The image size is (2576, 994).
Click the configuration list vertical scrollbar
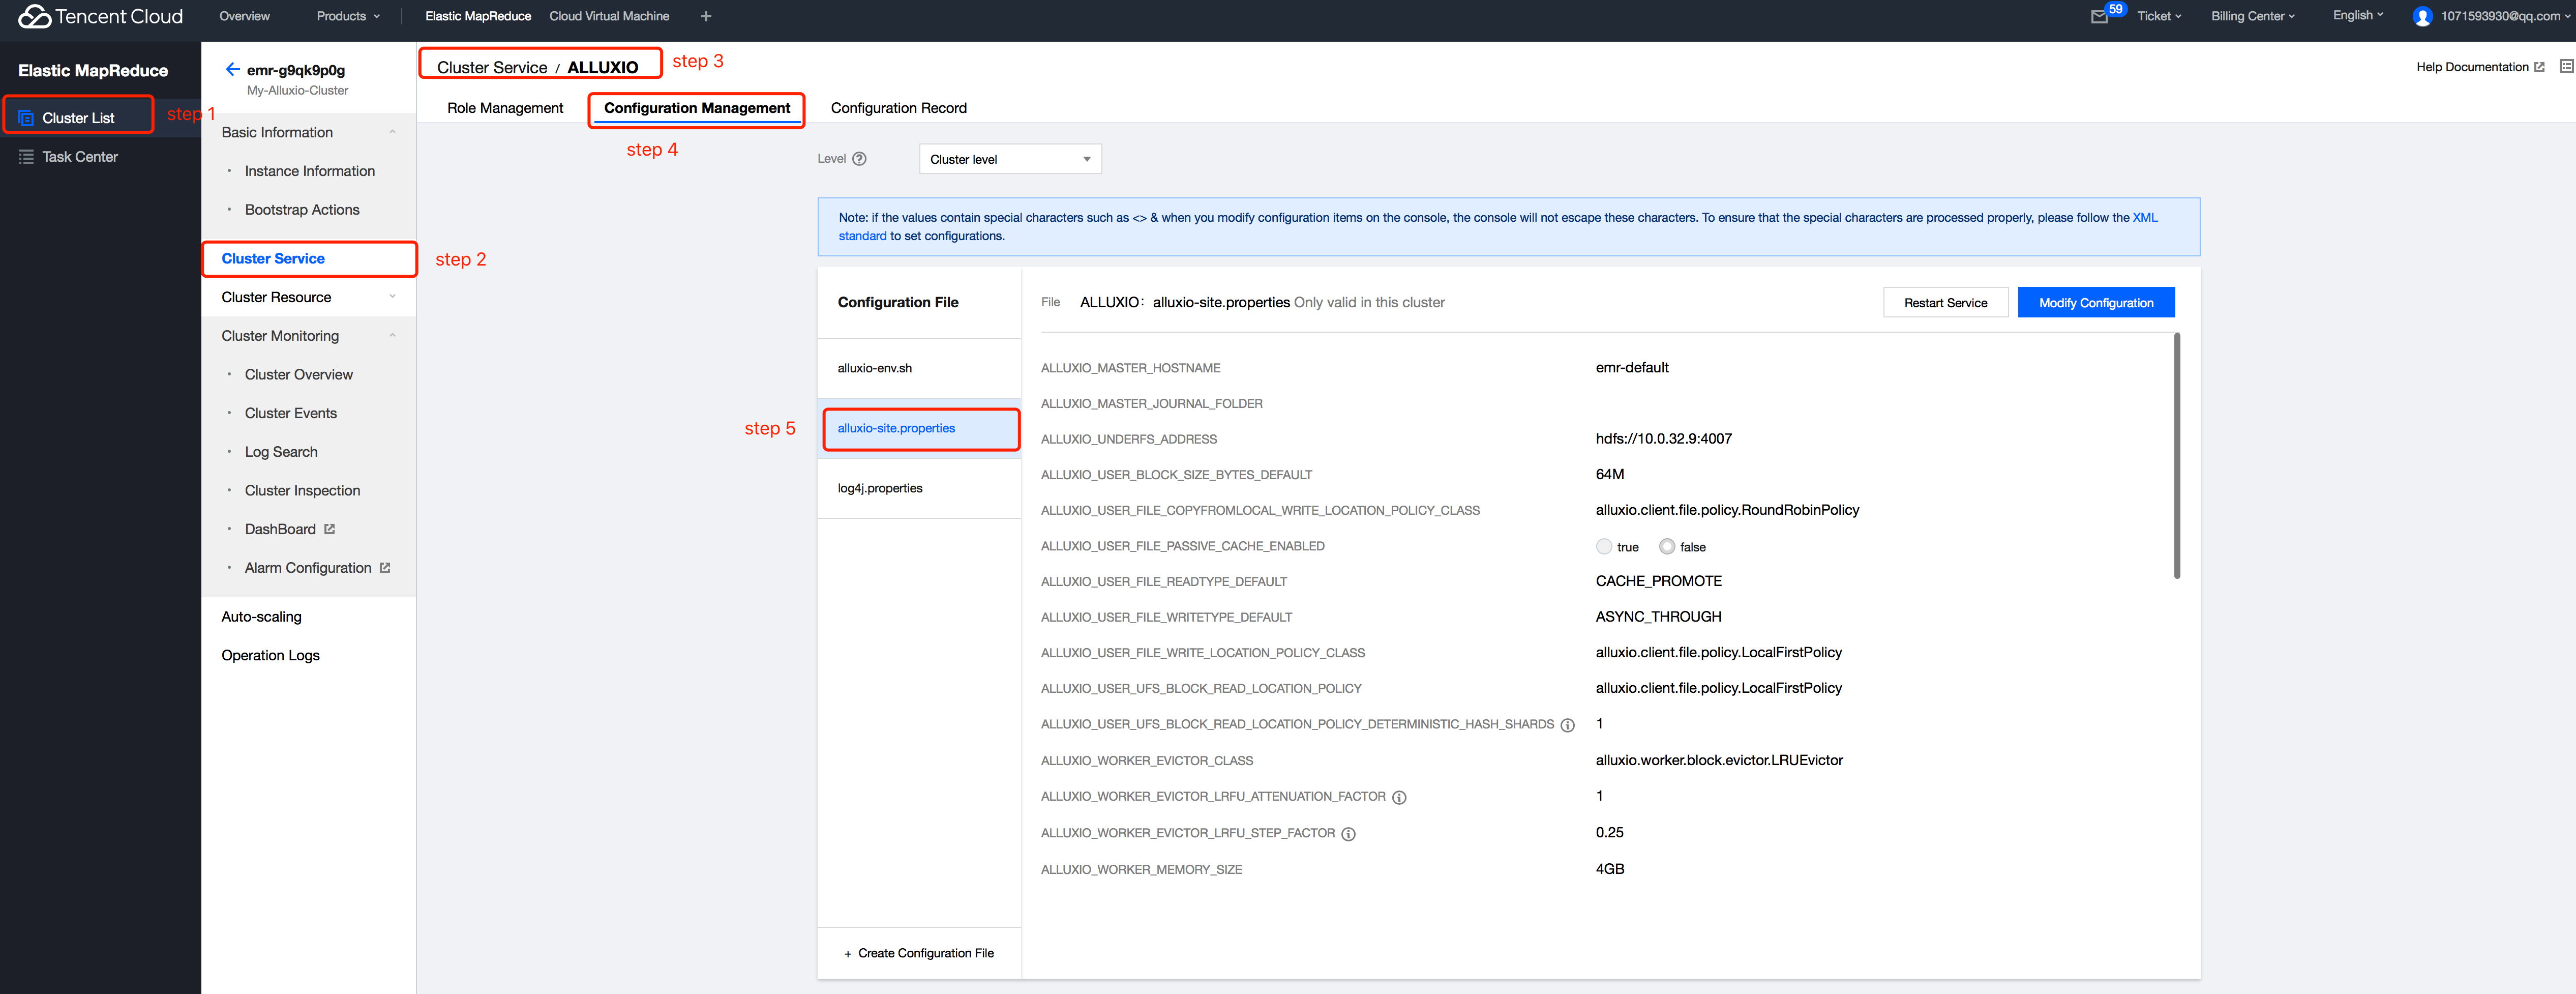[2177, 456]
